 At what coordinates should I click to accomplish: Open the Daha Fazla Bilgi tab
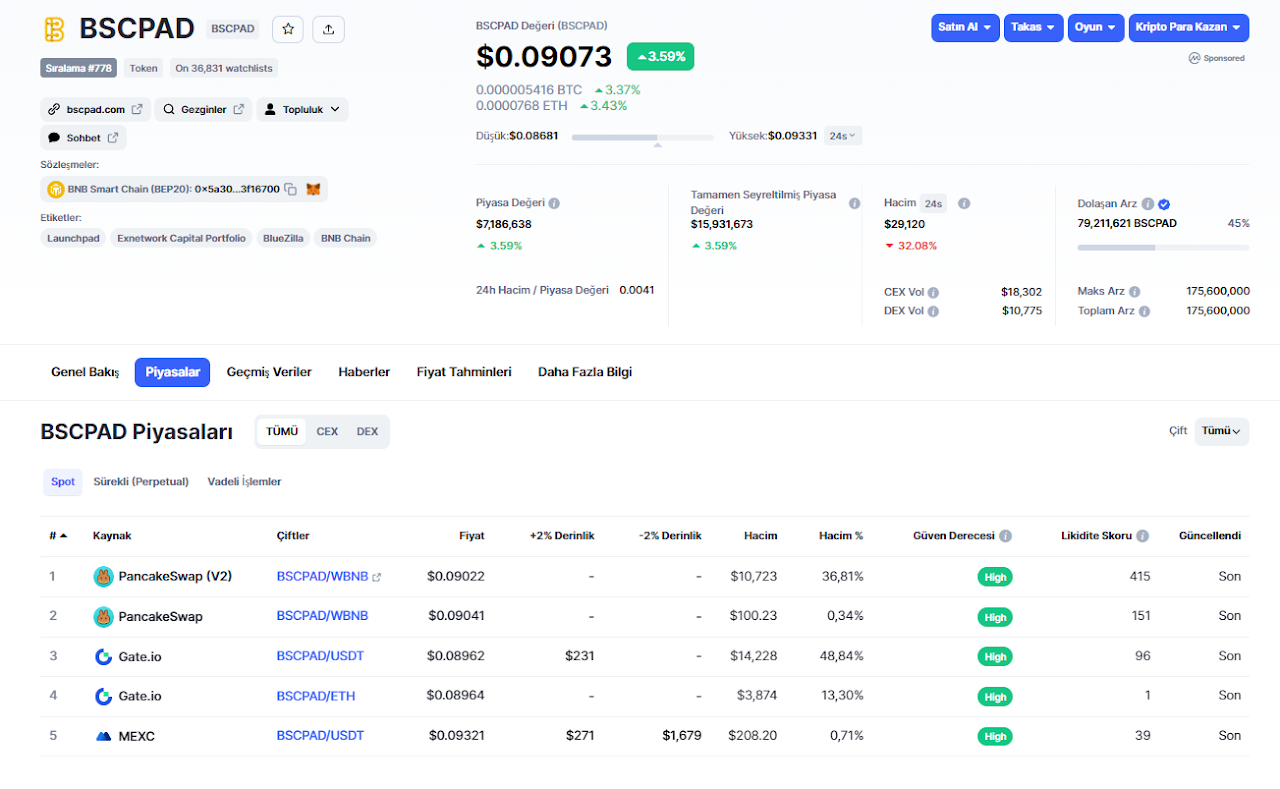(x=585, y=372)
